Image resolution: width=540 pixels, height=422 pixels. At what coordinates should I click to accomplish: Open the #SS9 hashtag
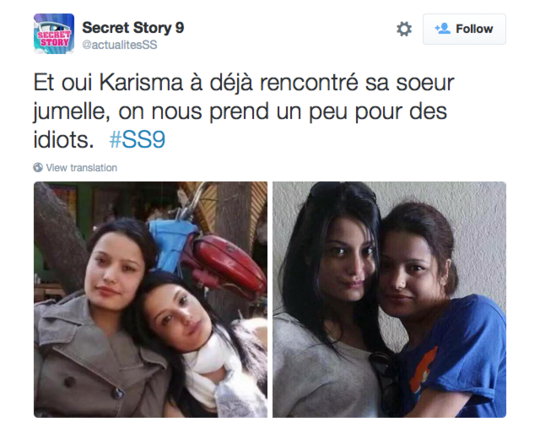tap(137, 140)
